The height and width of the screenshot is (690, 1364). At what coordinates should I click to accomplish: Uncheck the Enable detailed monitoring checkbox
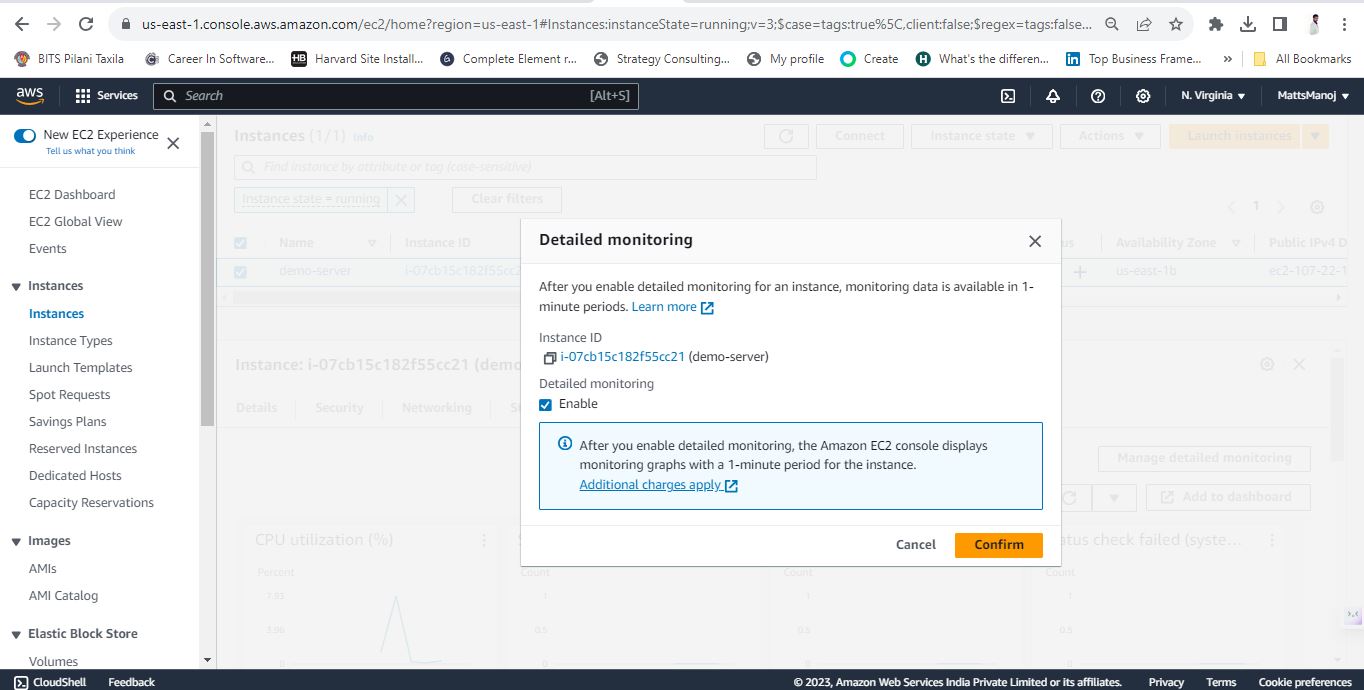(x=545, y=405)
